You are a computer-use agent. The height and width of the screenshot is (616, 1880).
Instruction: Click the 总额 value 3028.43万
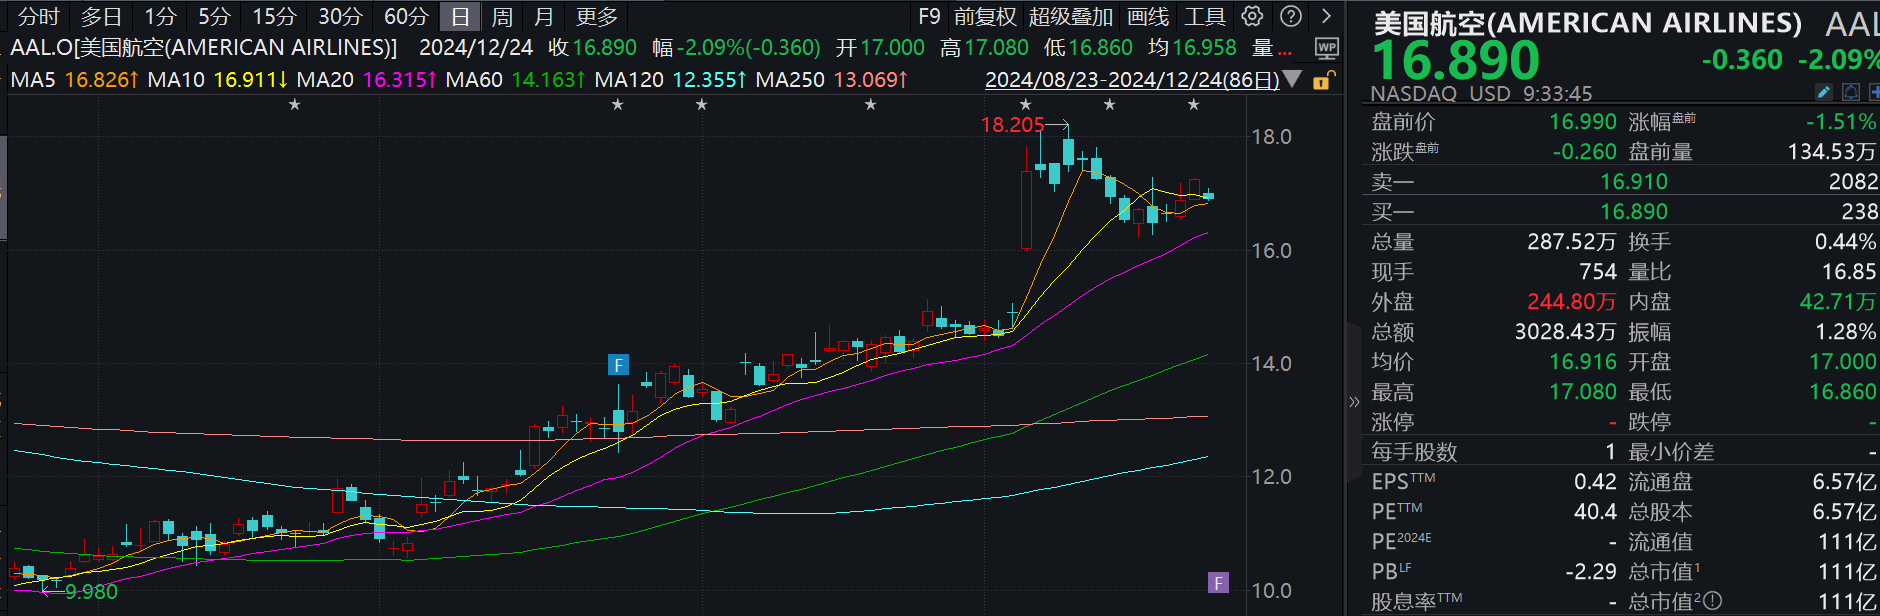(1565, 332)
